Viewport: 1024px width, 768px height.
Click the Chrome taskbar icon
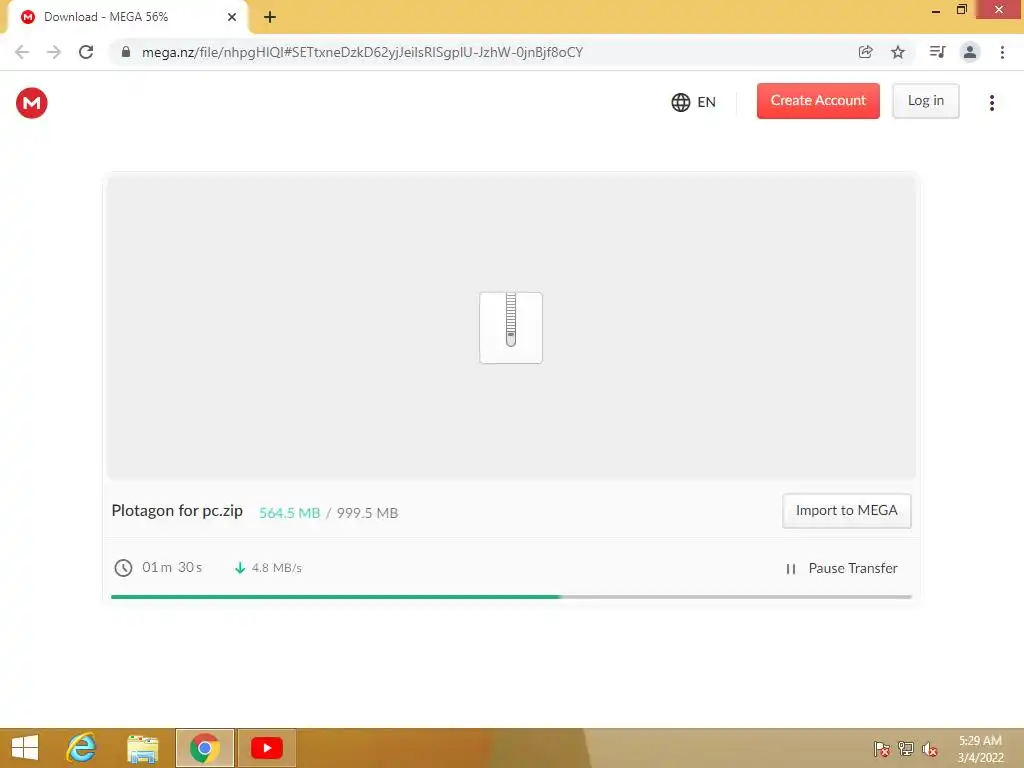point(204,748)
